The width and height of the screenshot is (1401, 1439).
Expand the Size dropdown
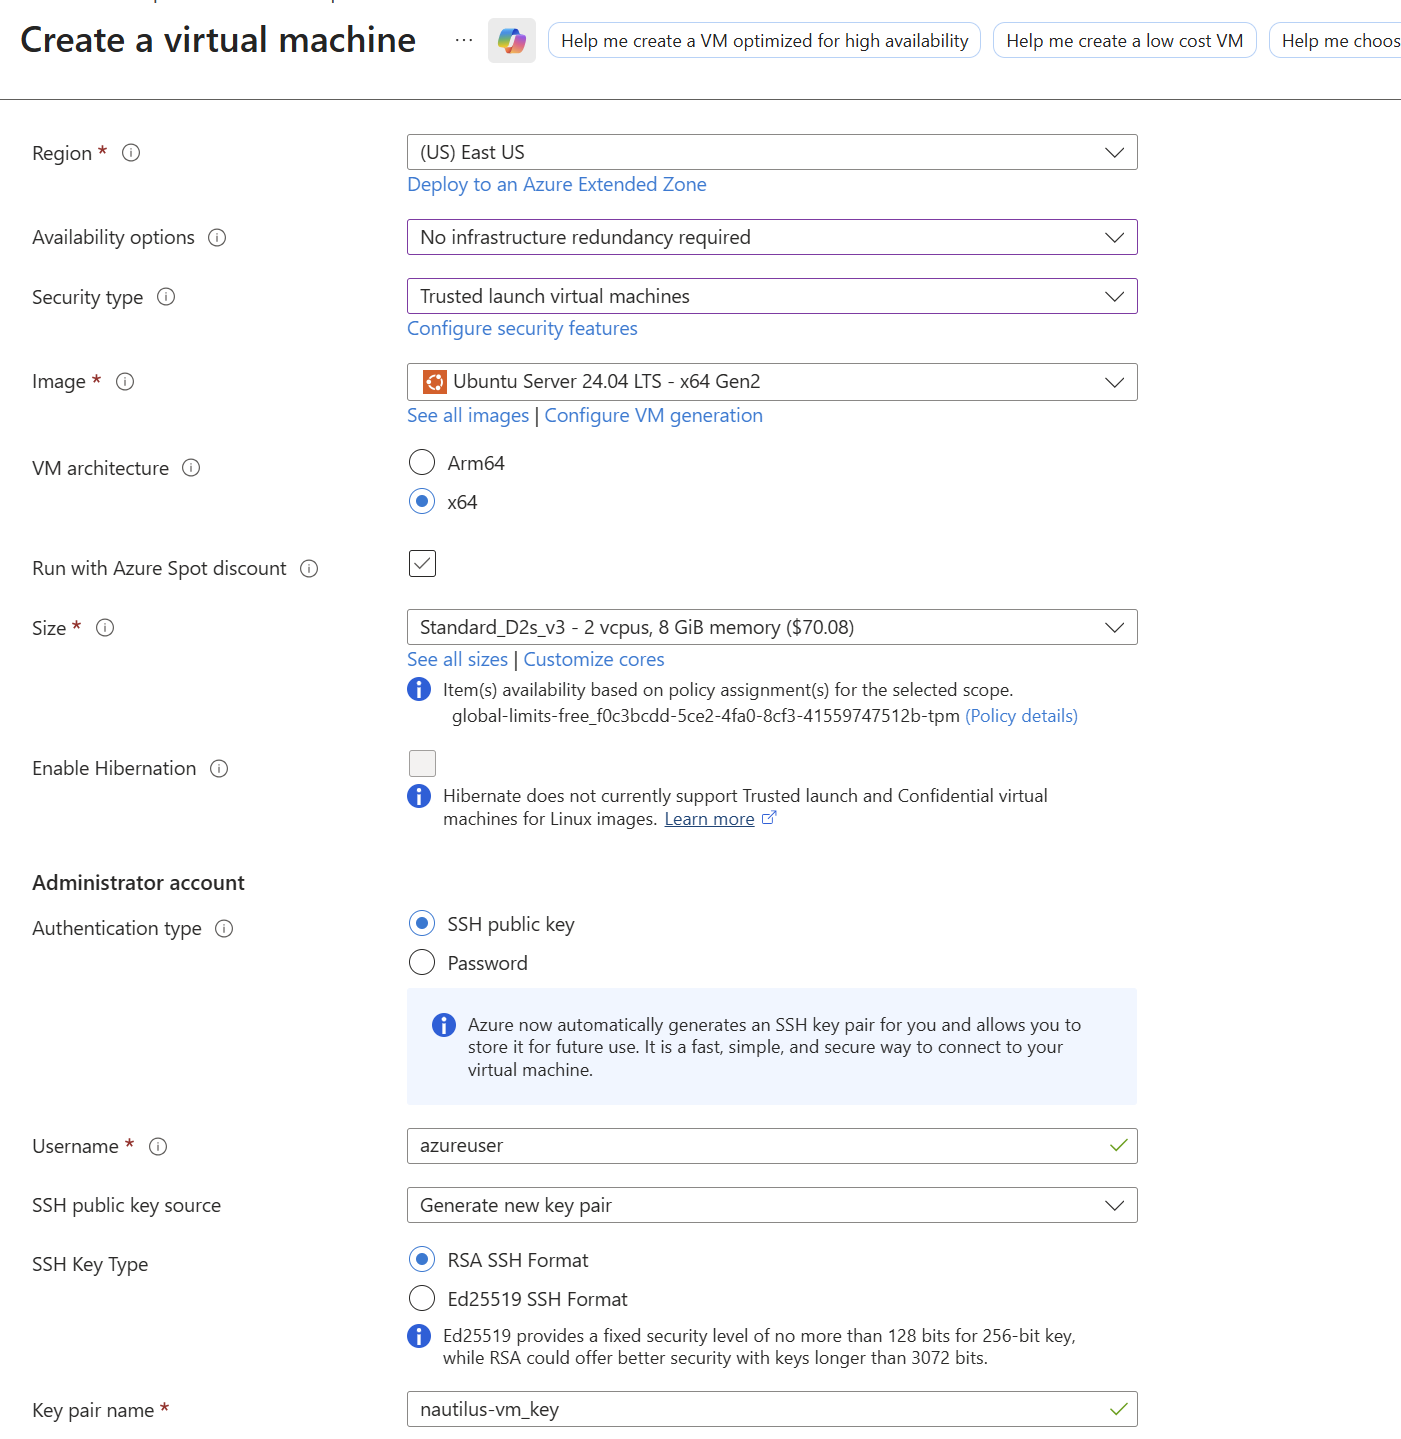click(771, 628)
